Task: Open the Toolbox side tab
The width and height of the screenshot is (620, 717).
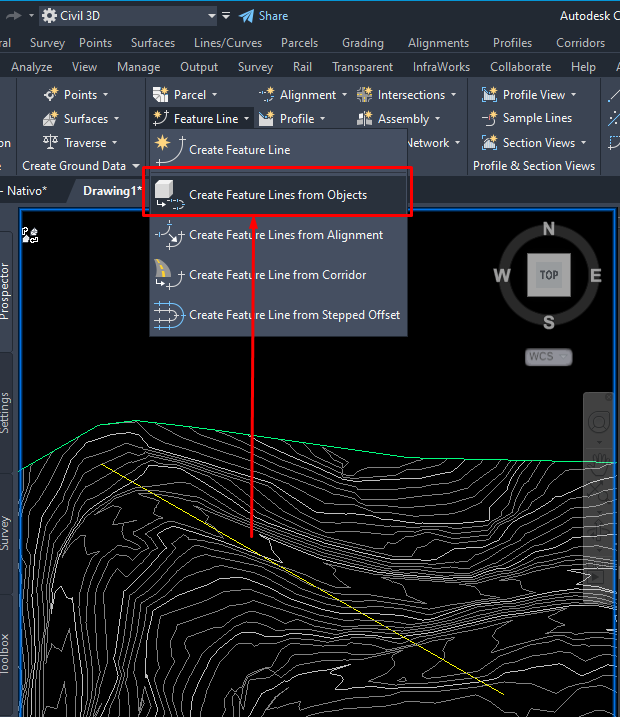Action: click(x=5, y=654)
